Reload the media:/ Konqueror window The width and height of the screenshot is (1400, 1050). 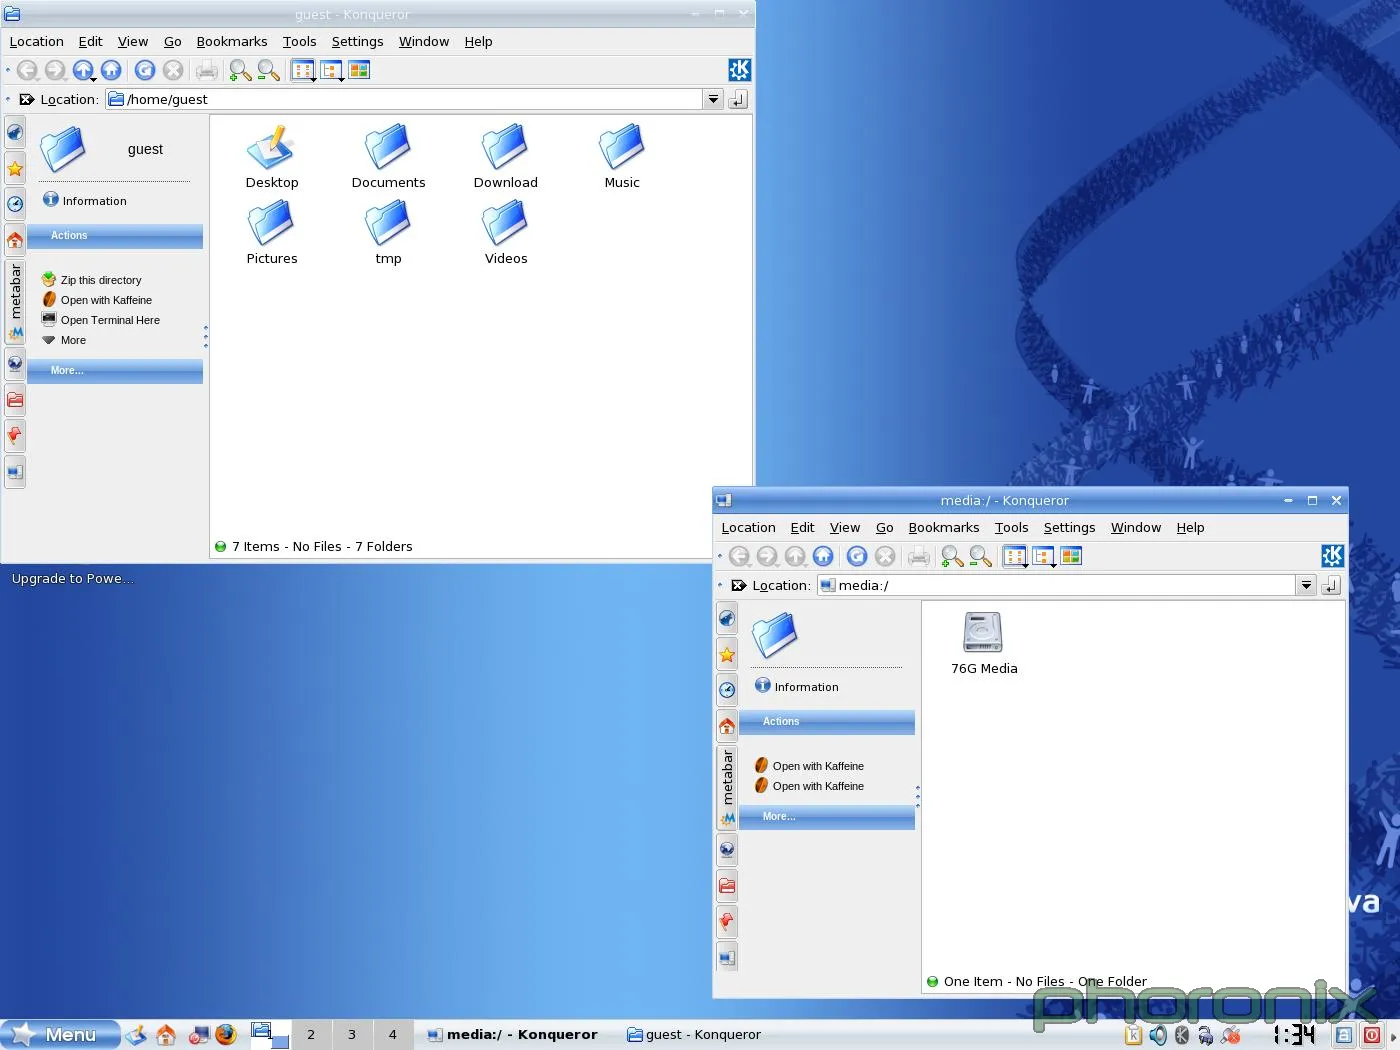pyautogui.click(x=857, y=556)
